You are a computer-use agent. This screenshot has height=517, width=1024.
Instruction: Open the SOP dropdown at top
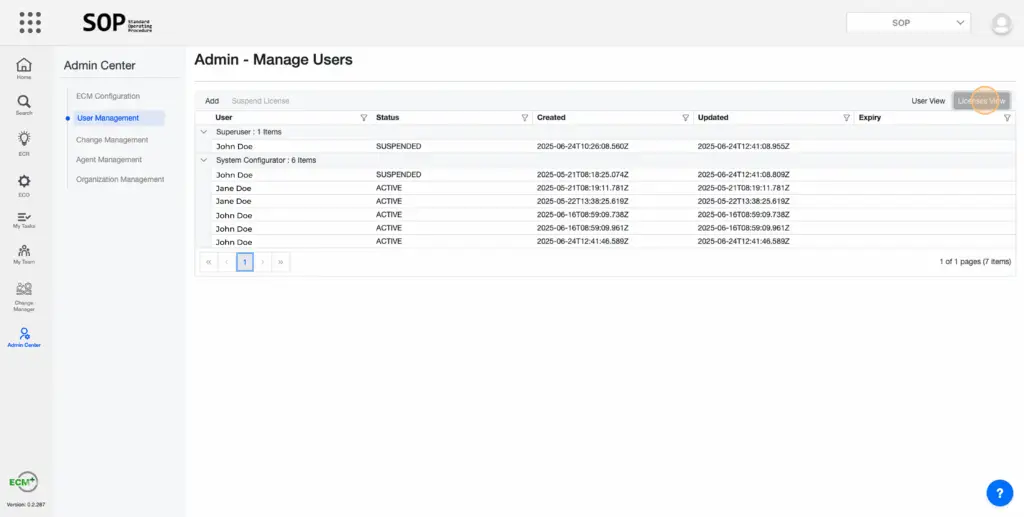[x=908, y=22]
